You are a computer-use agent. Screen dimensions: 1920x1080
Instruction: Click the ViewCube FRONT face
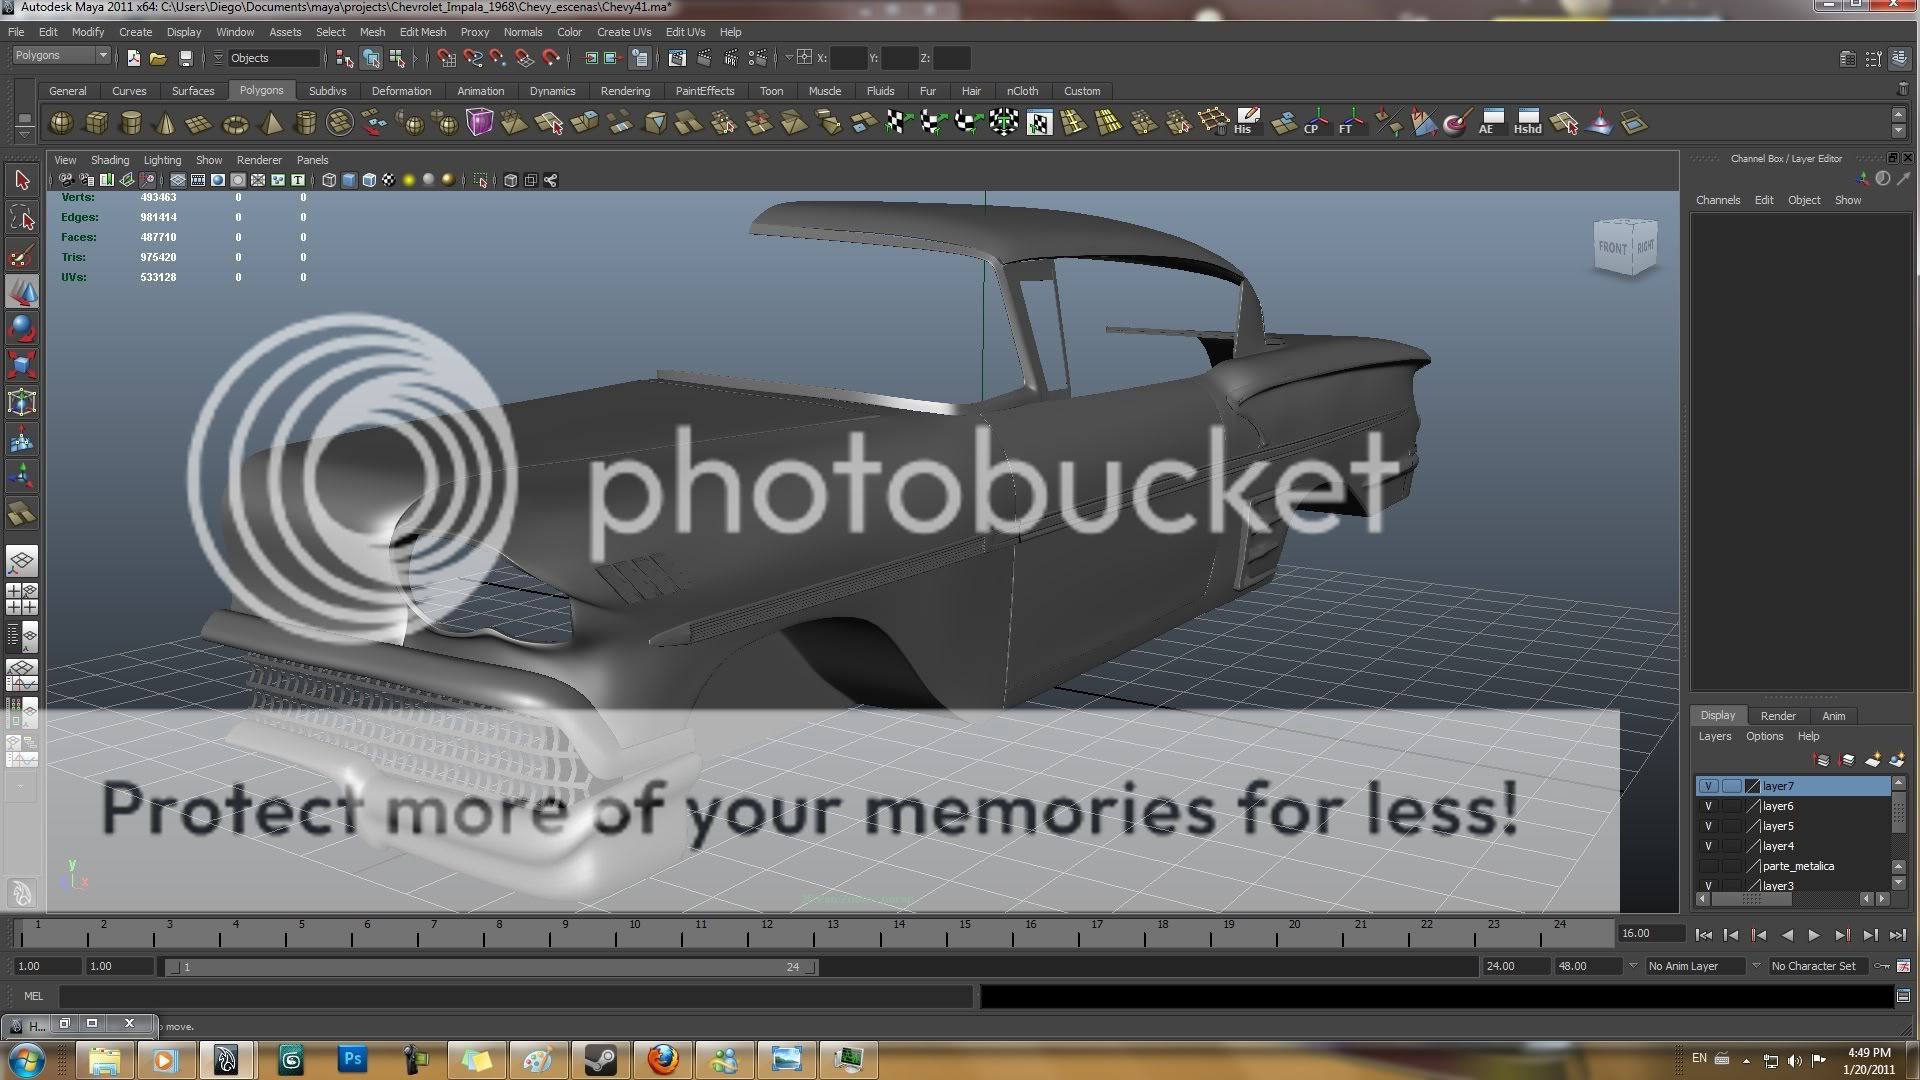coord(1612,247)
